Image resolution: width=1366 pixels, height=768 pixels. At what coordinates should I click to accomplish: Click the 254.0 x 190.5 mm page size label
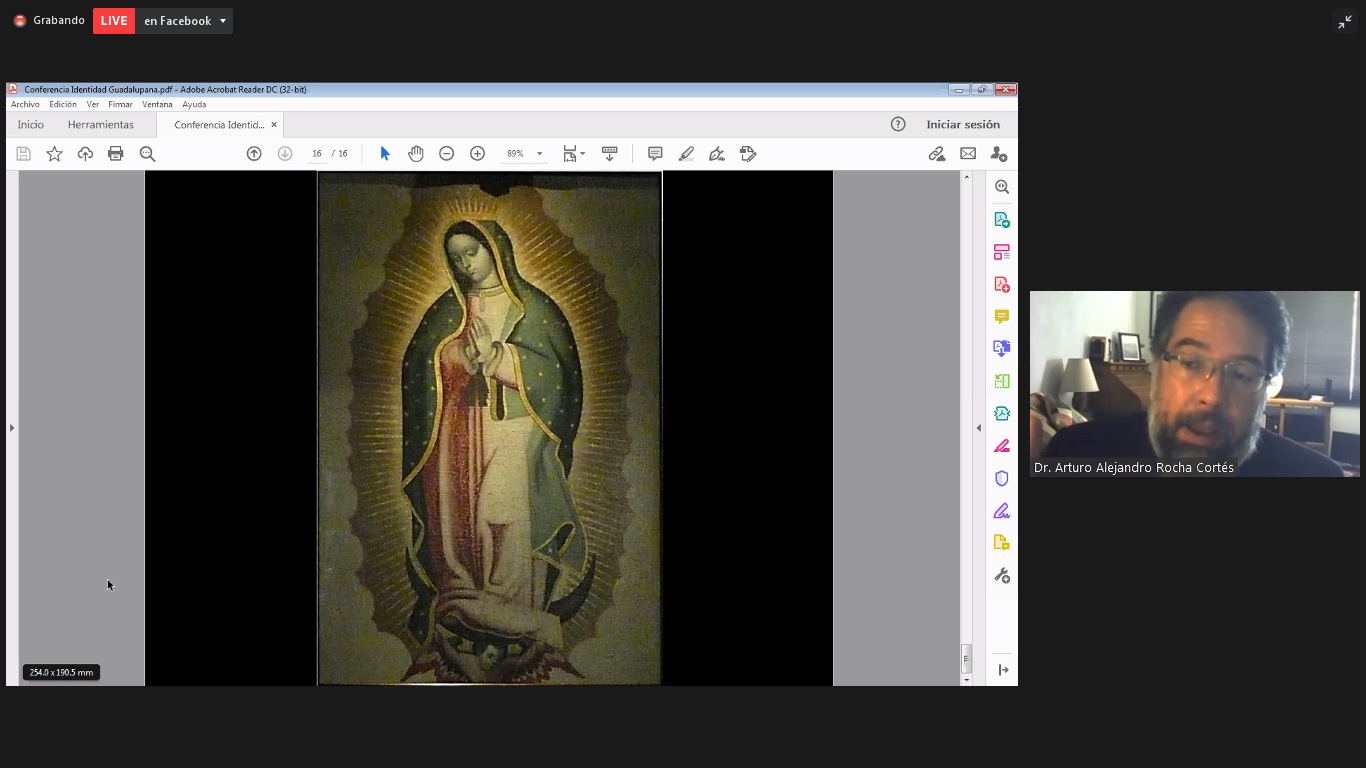pyautogui.click(x=61, y=672)
